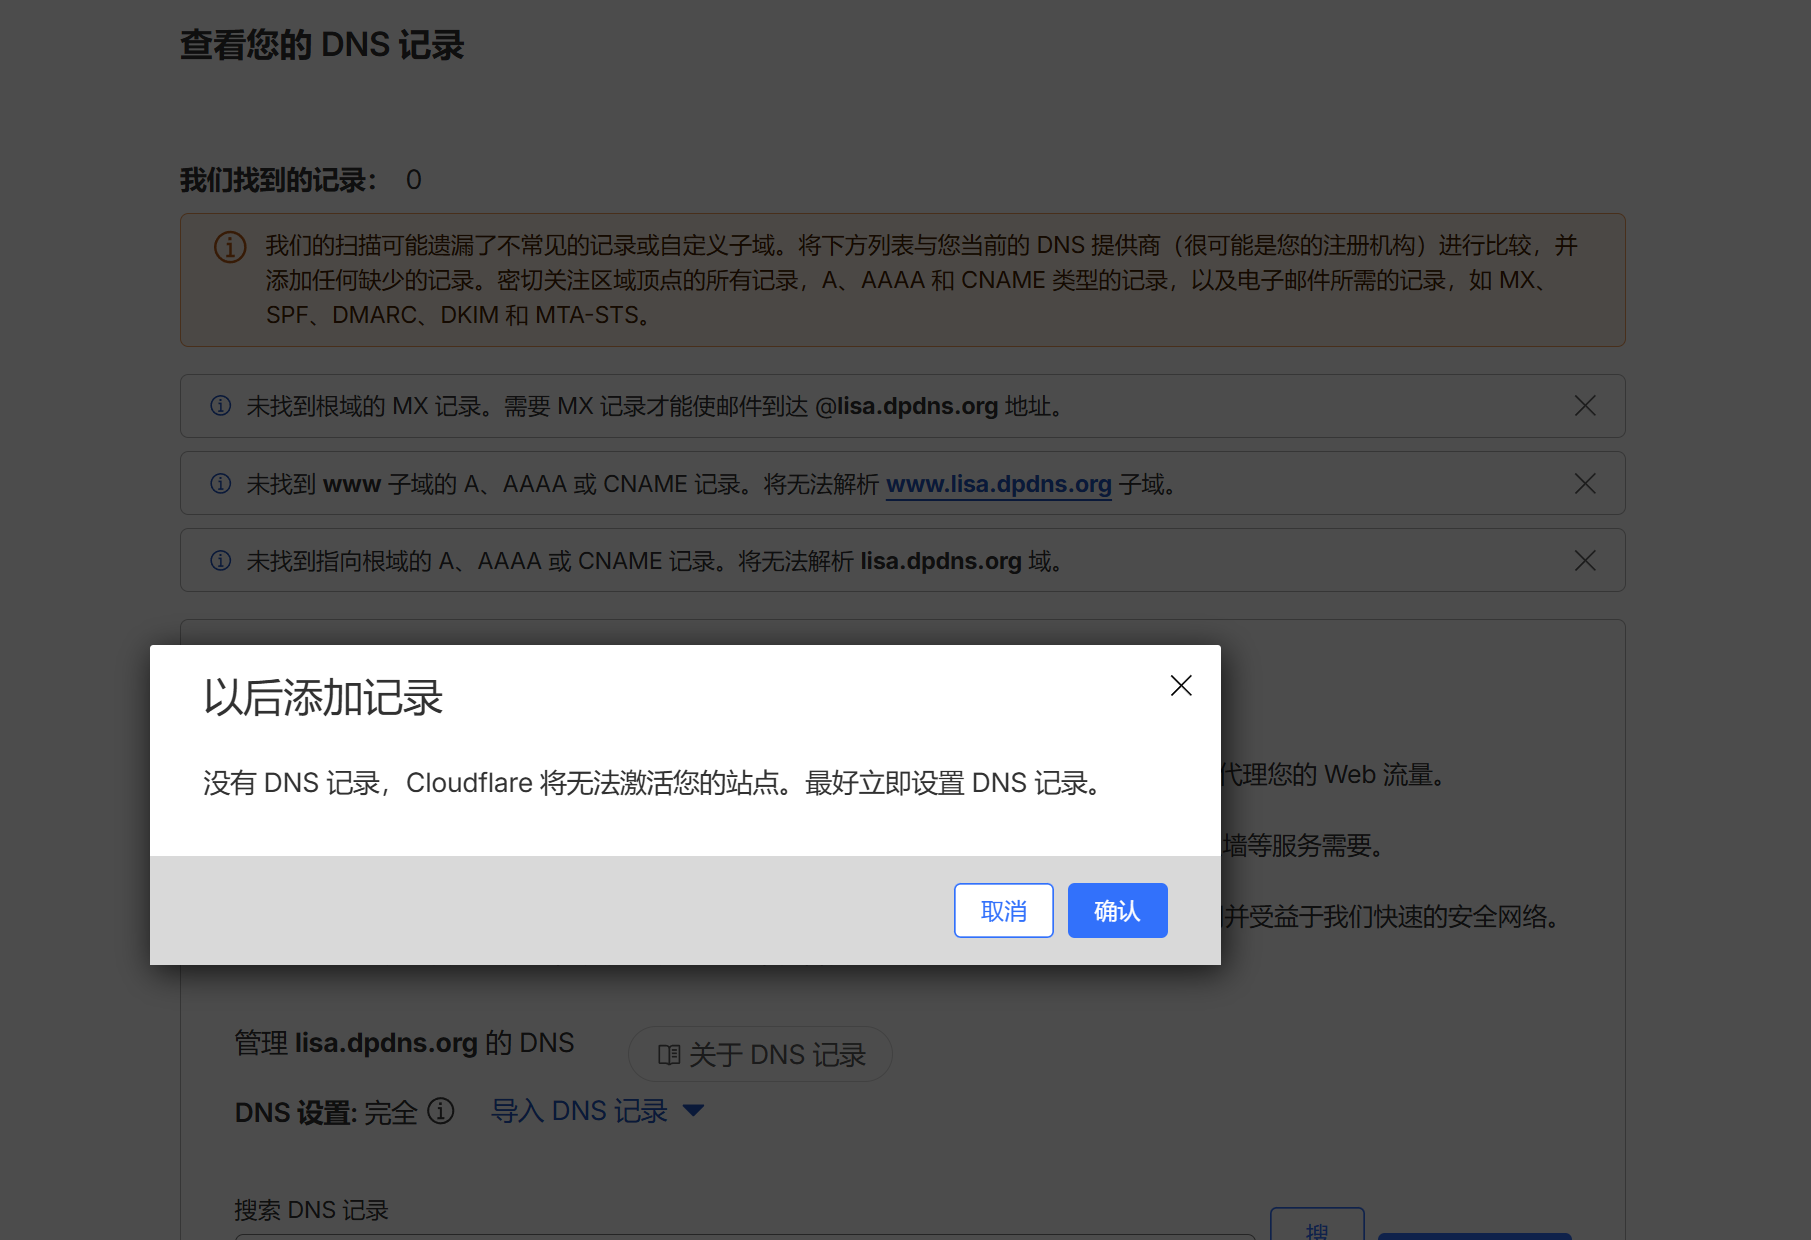Click the partially visible 搜索 button

[1316, 1228]
